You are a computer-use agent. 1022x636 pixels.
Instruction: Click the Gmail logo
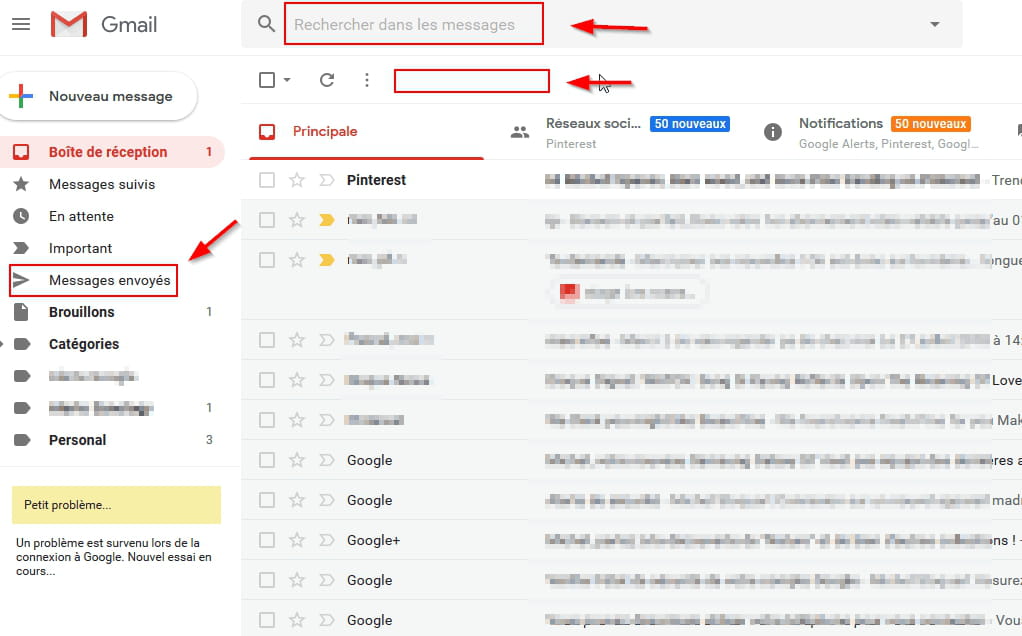click(x=104, y=24)
